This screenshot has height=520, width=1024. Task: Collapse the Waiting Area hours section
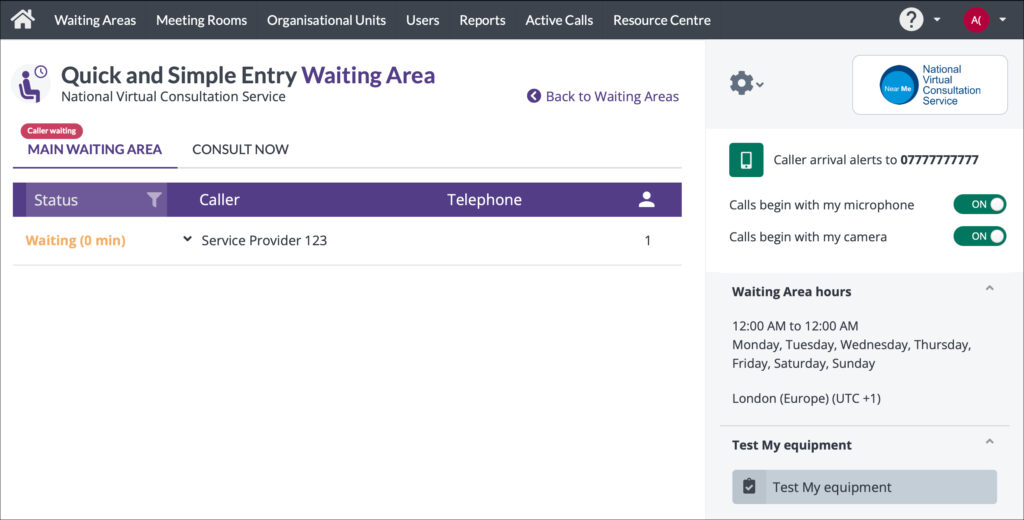[989, 289]
